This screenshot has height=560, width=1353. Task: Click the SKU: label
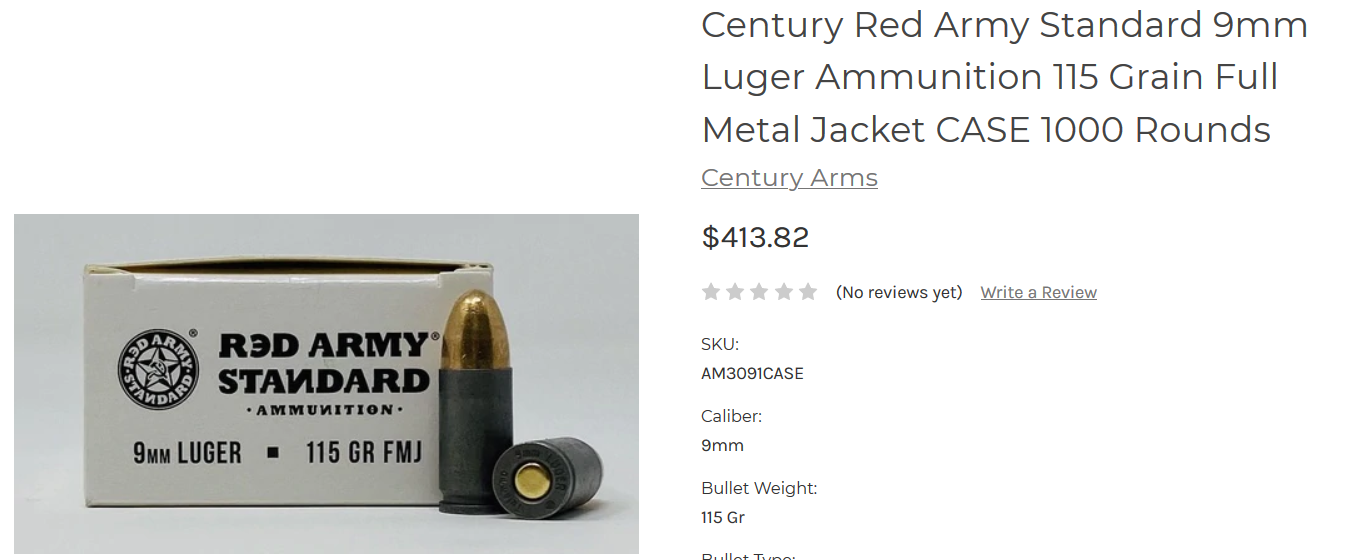(720, 344)
